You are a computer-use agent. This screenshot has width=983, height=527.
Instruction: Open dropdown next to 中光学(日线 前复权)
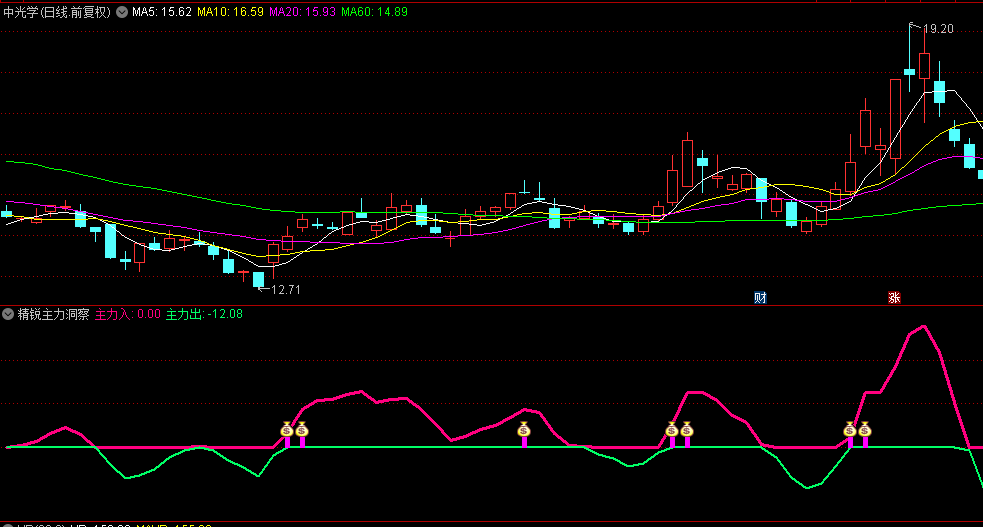click(x=122, y=13)
